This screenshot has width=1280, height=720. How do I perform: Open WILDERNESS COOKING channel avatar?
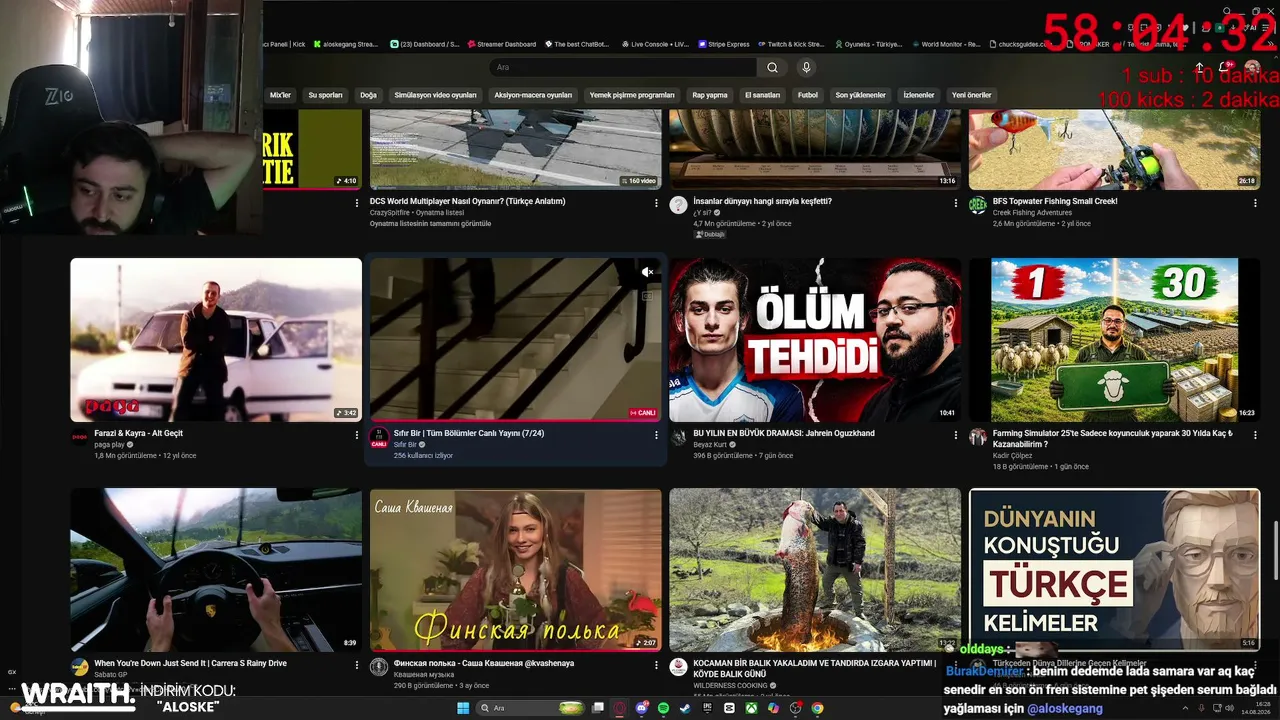coord(678,667)
